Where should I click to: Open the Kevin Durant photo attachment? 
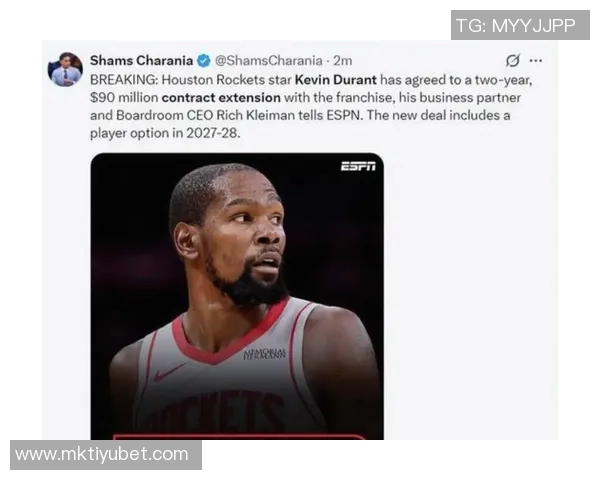[237, 296]
